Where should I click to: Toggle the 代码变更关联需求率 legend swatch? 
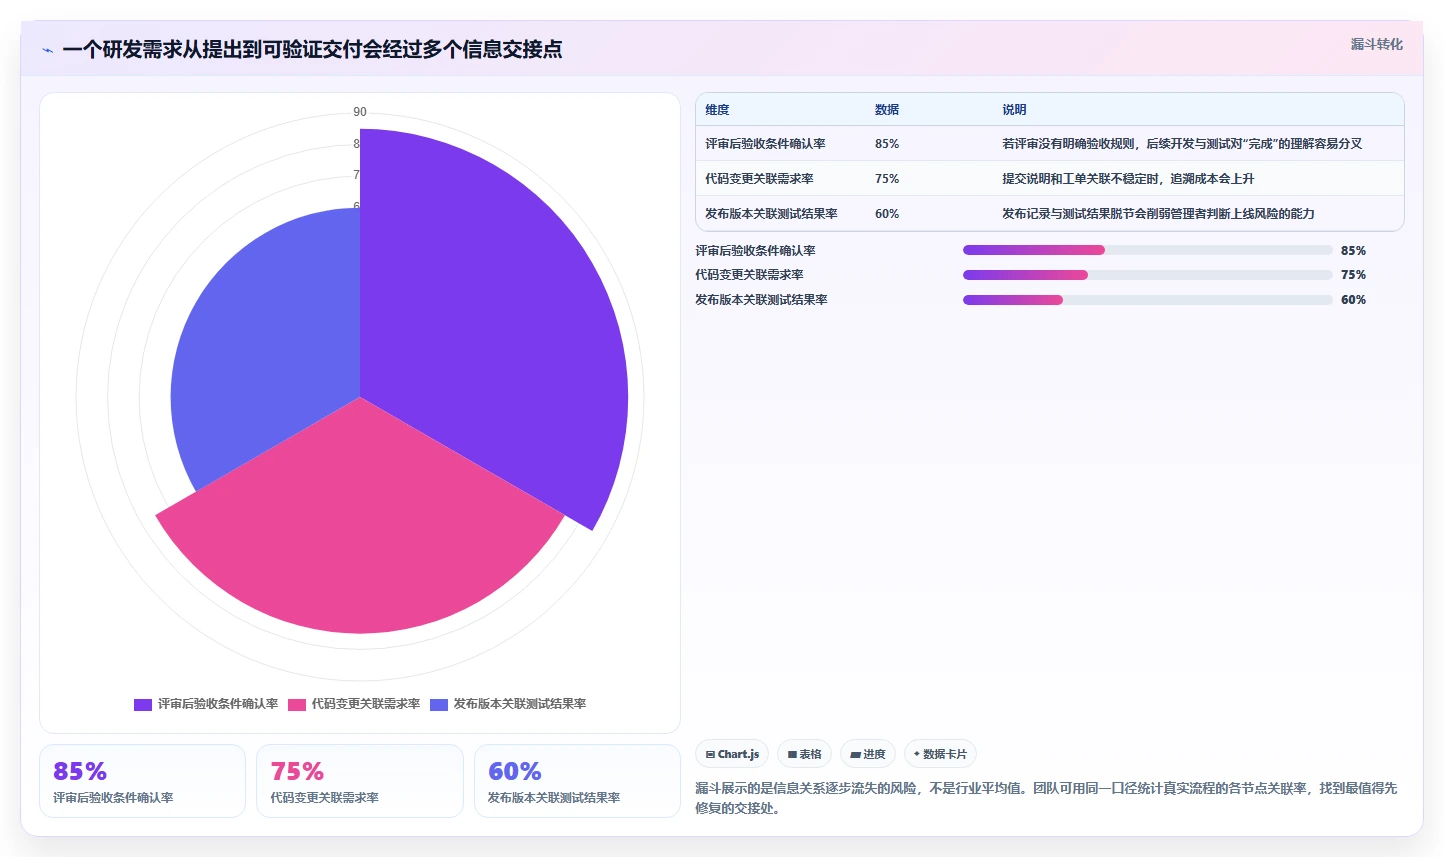point(297,704)
